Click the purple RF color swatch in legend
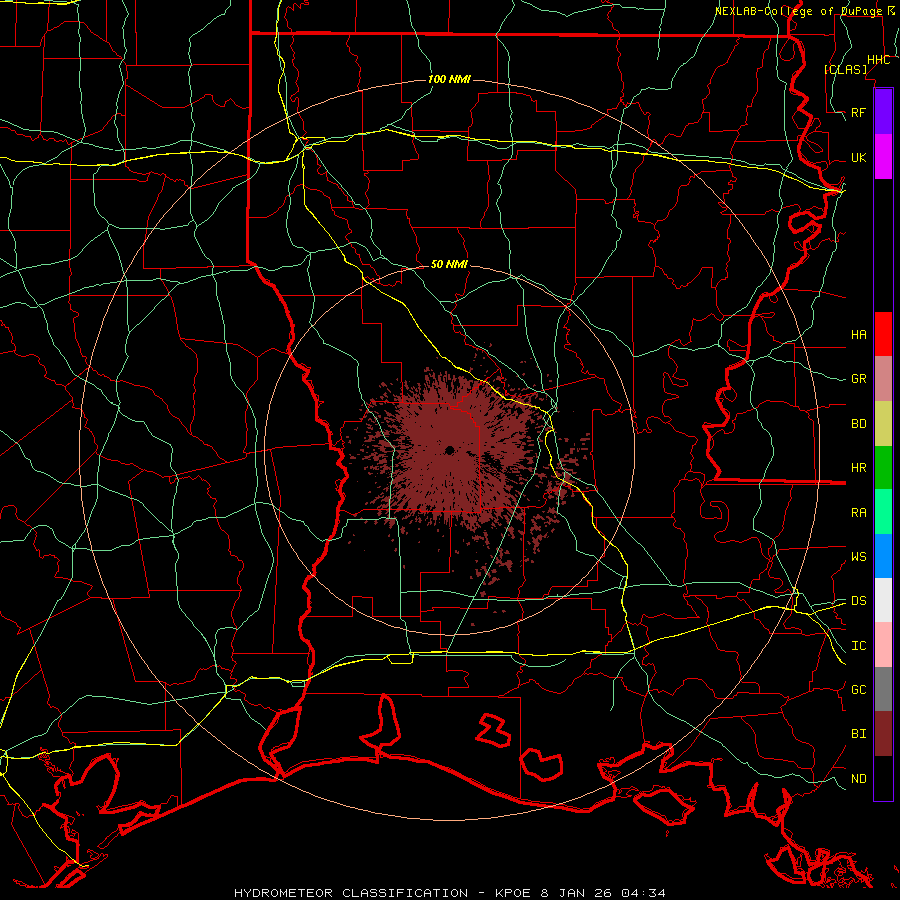The height and width of the screenshot is (900, 900). pos(883,112)
